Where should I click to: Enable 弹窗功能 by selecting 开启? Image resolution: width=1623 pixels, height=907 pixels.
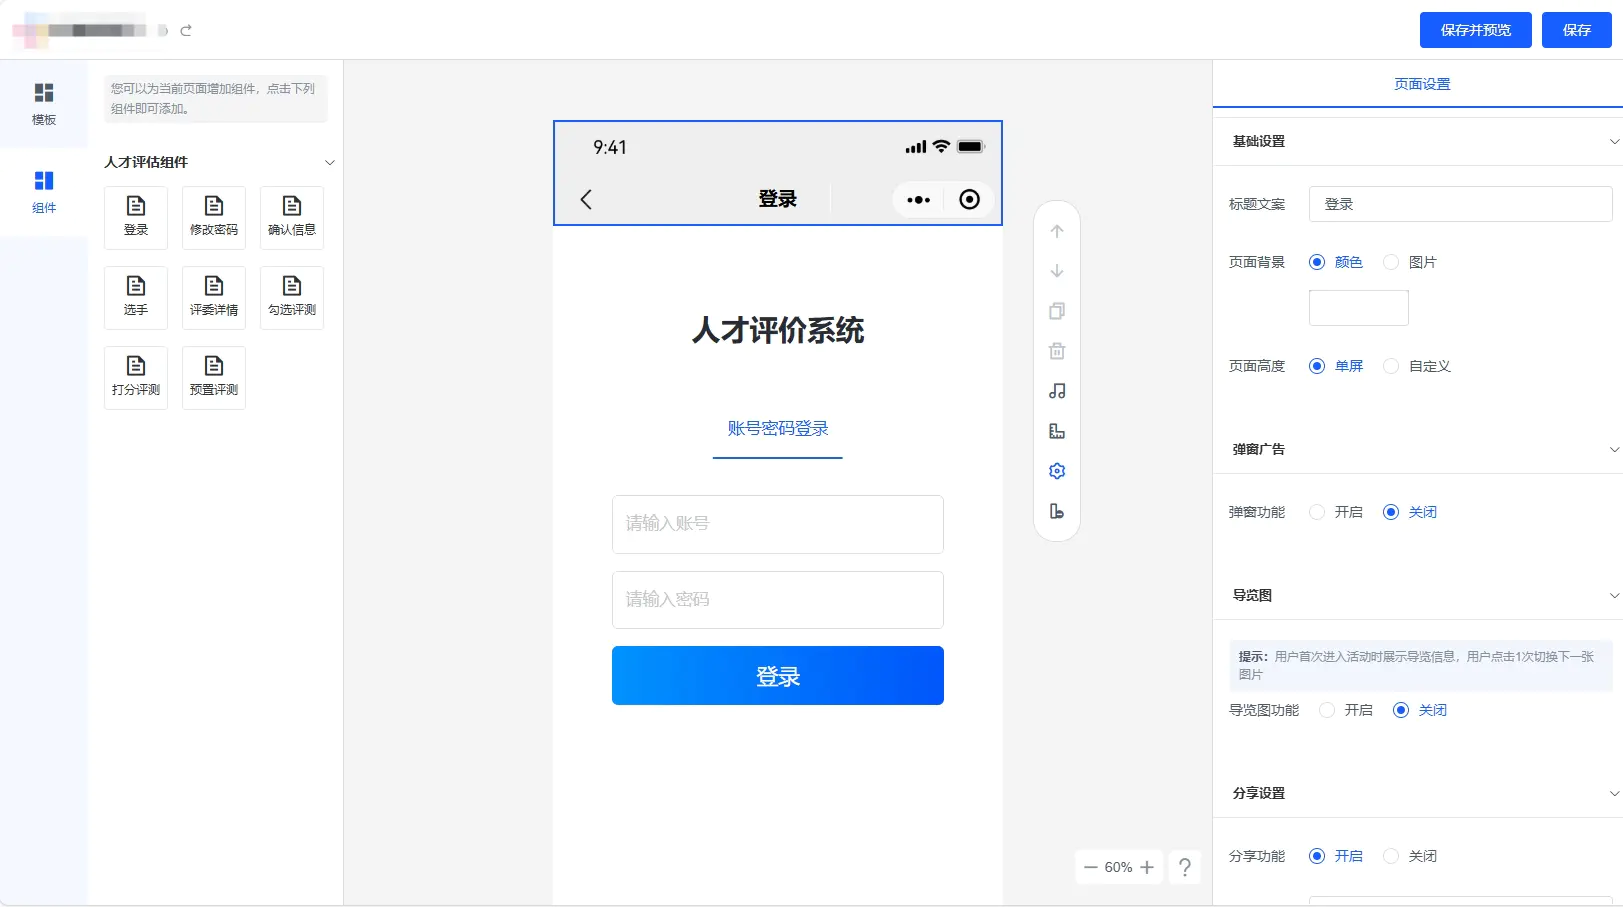[x=1317, y=512]
